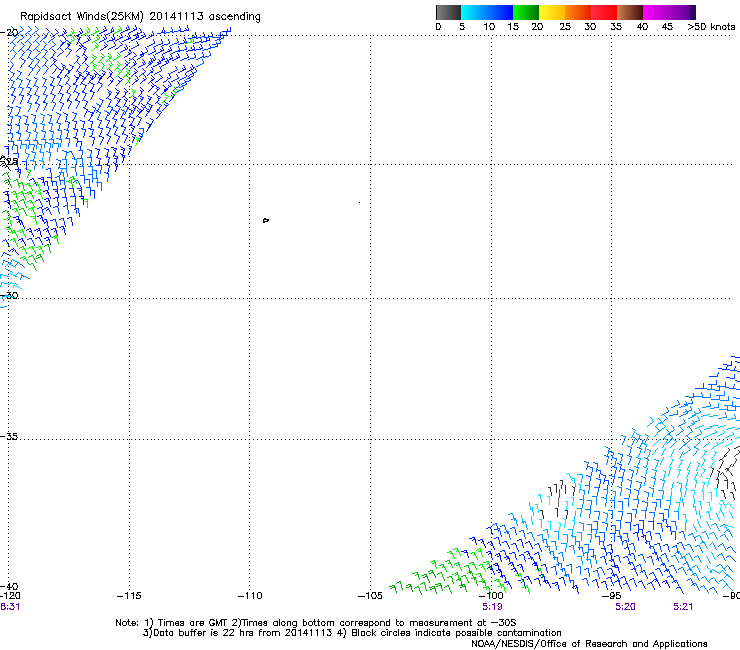Click the '-95' longitude axis label

point(612,596)
